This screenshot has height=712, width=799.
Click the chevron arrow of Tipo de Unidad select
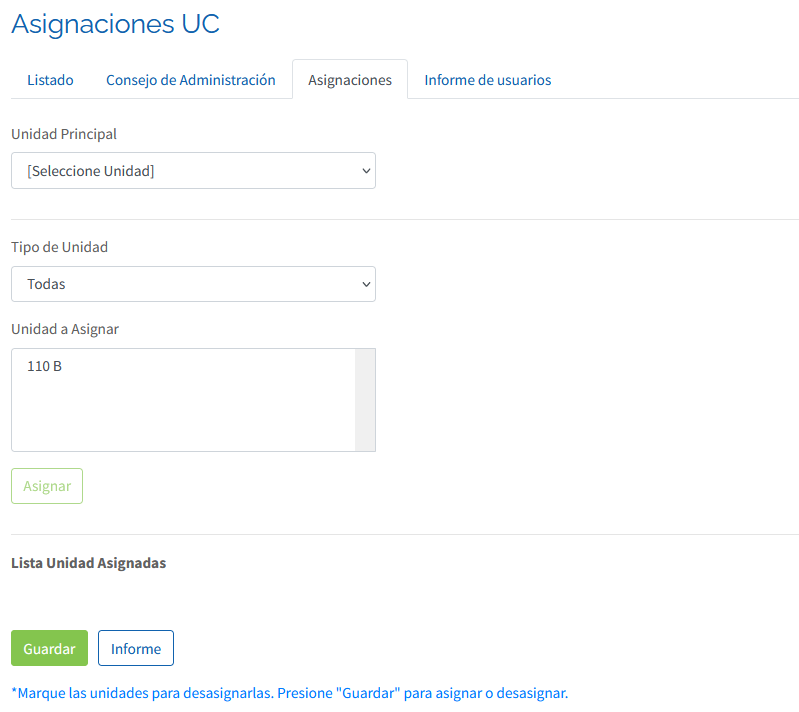click(366, 284)
